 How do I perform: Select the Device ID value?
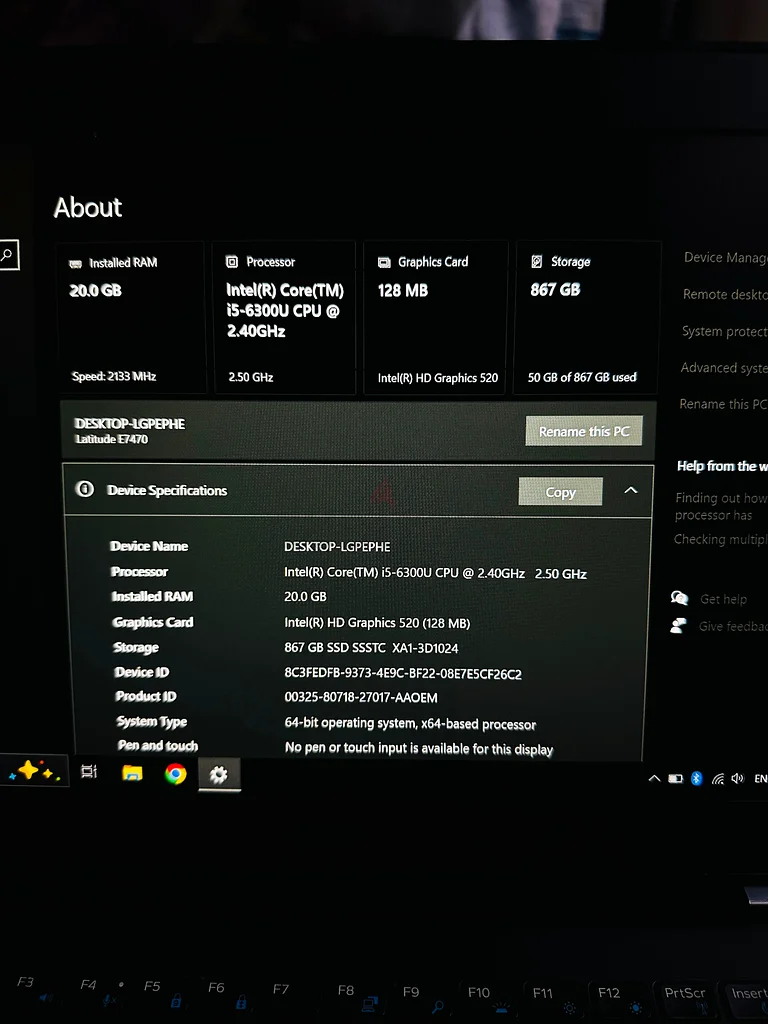pos(403,674)
